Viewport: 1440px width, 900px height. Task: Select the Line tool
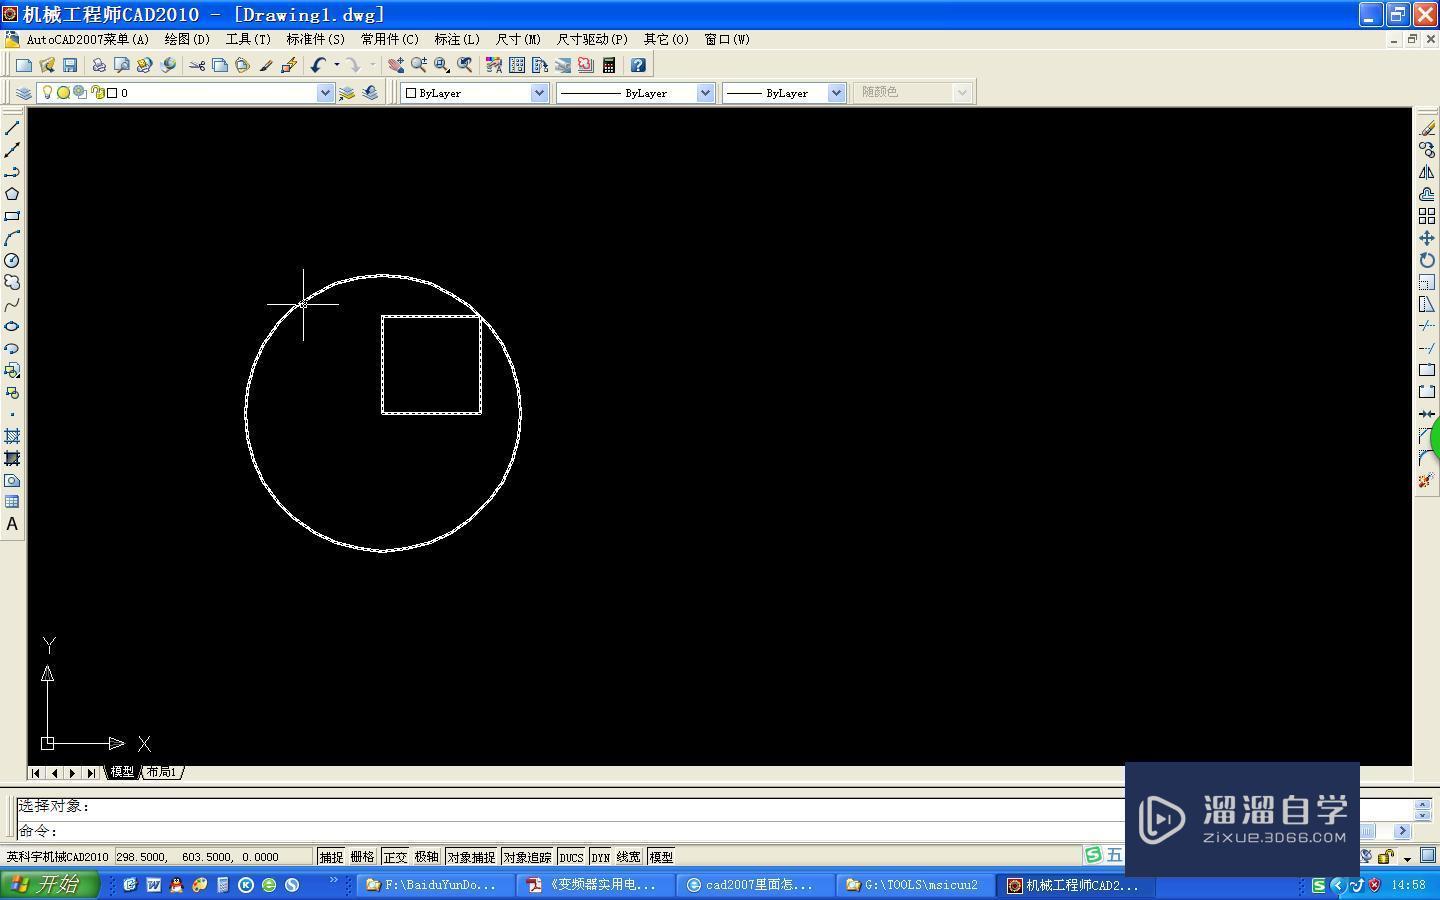[12, 128]
